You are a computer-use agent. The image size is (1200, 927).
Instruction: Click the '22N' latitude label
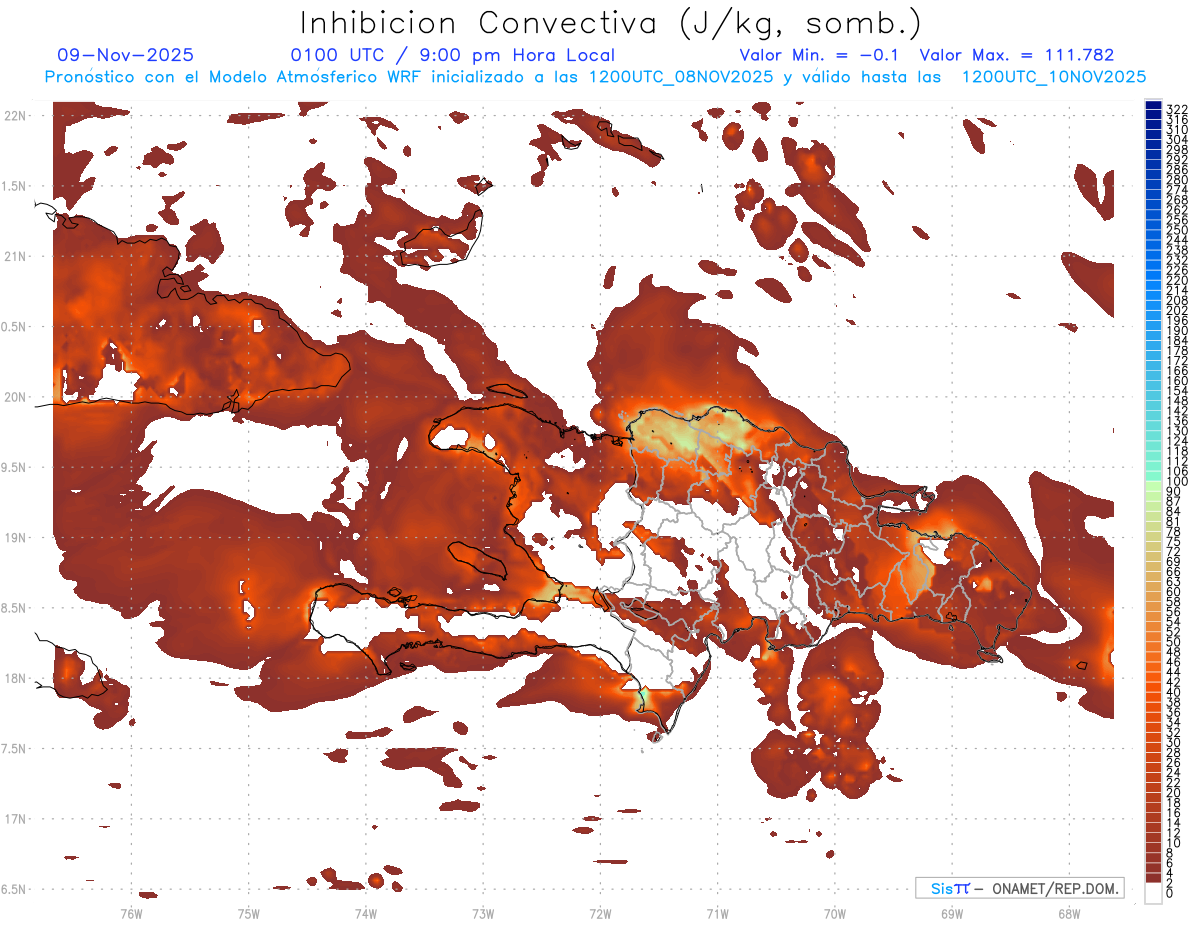15,116
